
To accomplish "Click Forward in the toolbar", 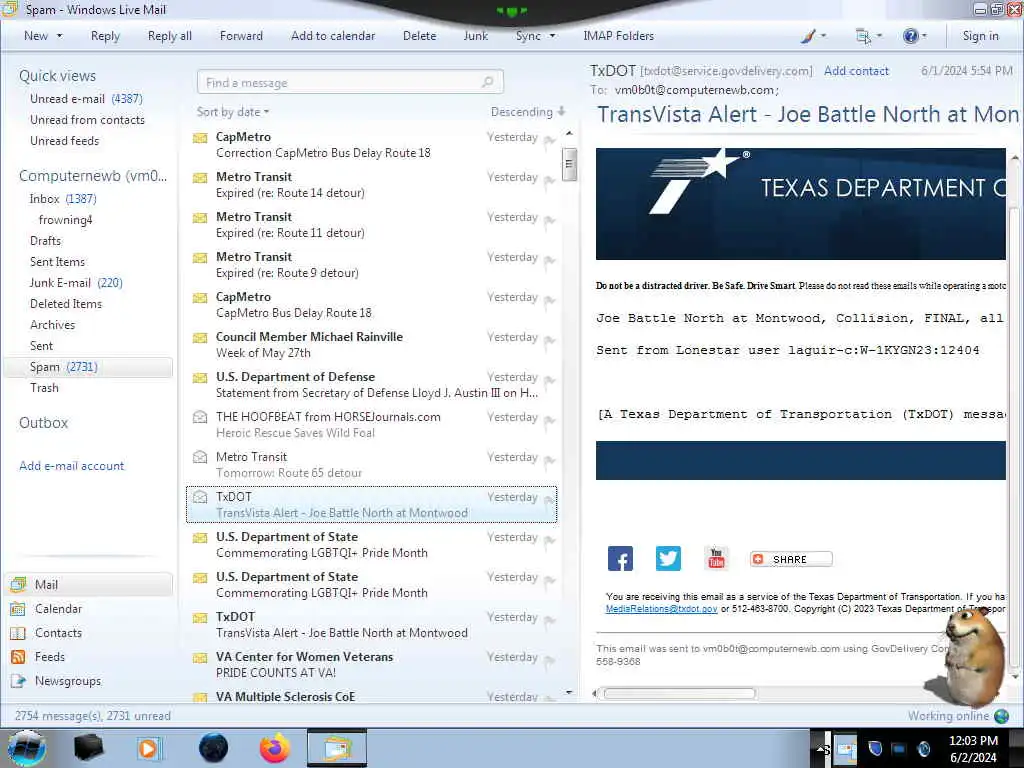I will [x=241, y=36].
